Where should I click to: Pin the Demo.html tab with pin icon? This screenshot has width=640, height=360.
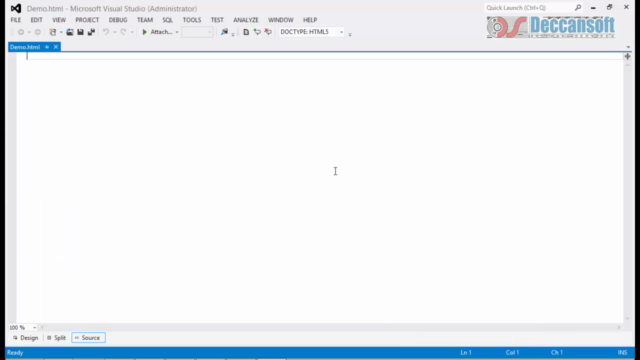point(47,47)
